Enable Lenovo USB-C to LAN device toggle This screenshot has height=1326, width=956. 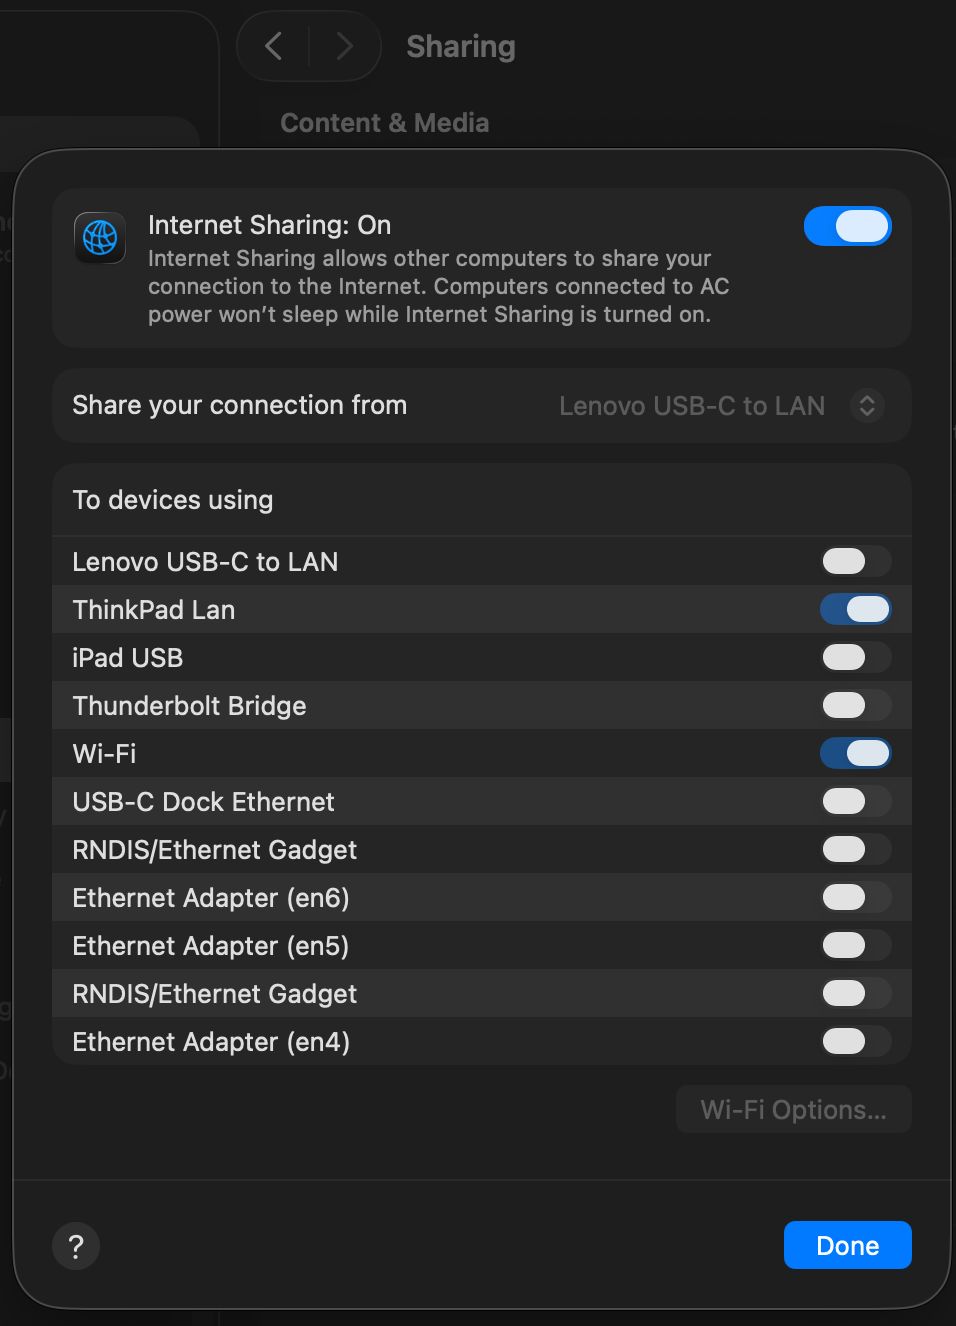click(855, 562)
